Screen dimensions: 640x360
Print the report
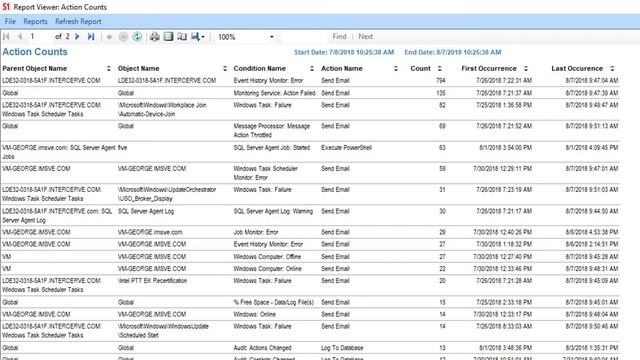coord(154,37)
